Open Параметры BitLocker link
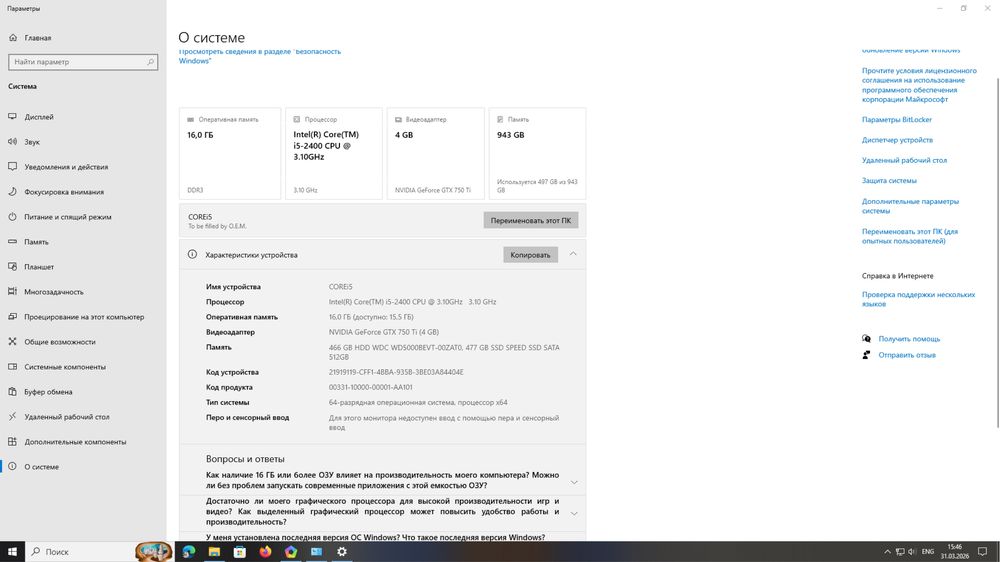This screenshot has height=562, width=1000. click(x=897, y=119)
